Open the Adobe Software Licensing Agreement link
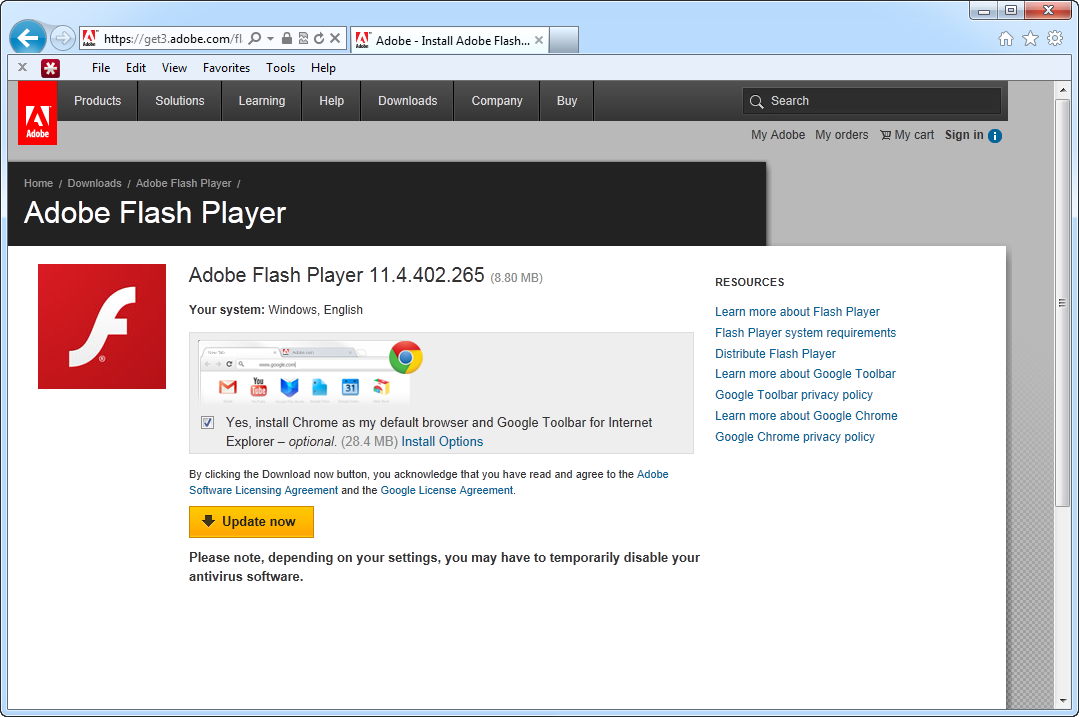 [x=264, y=490]
